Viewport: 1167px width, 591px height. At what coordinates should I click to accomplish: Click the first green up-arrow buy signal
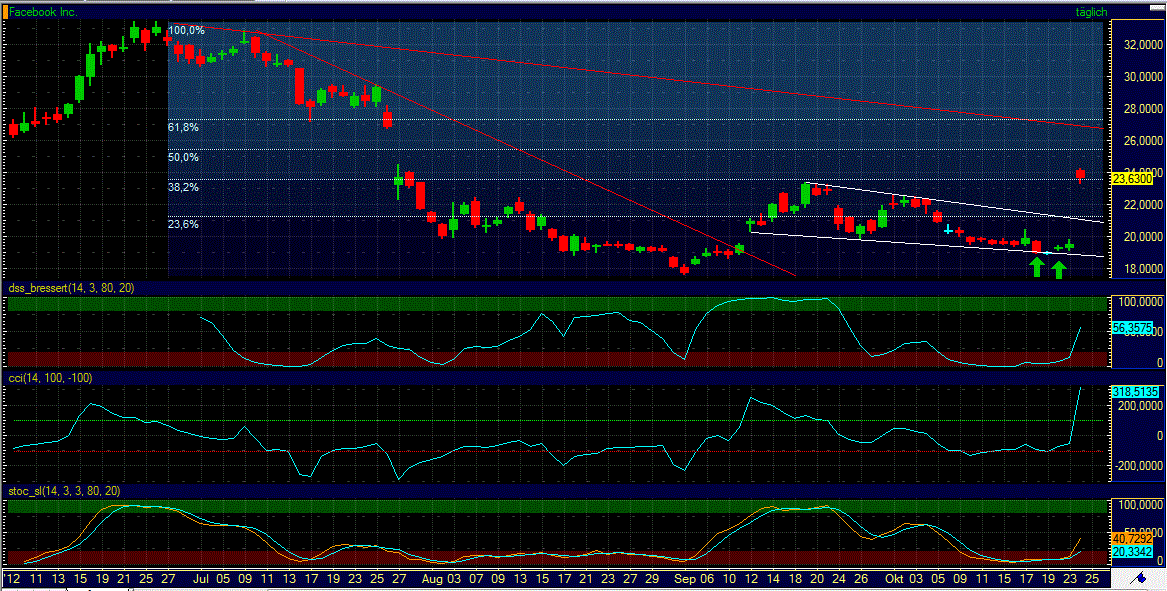coord(1037,265)
